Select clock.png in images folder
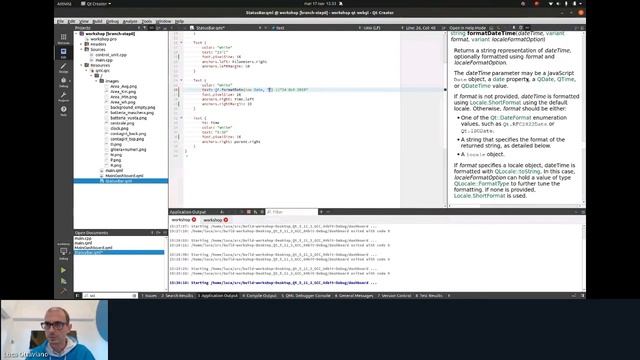This screenshot has height=360, width=640. 119,129
